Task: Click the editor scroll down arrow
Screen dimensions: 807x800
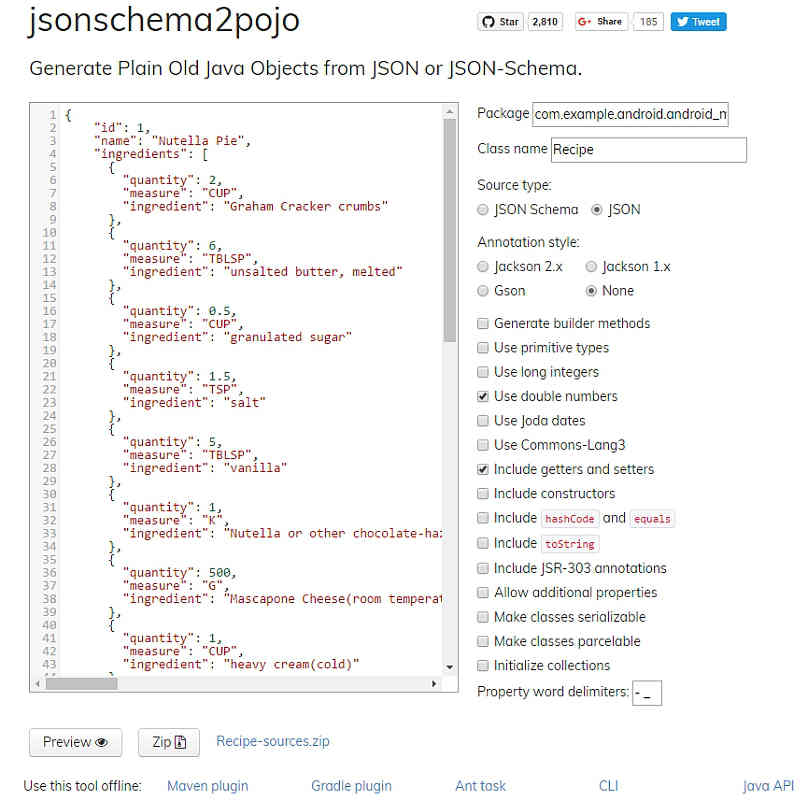Action: (449, 667)
